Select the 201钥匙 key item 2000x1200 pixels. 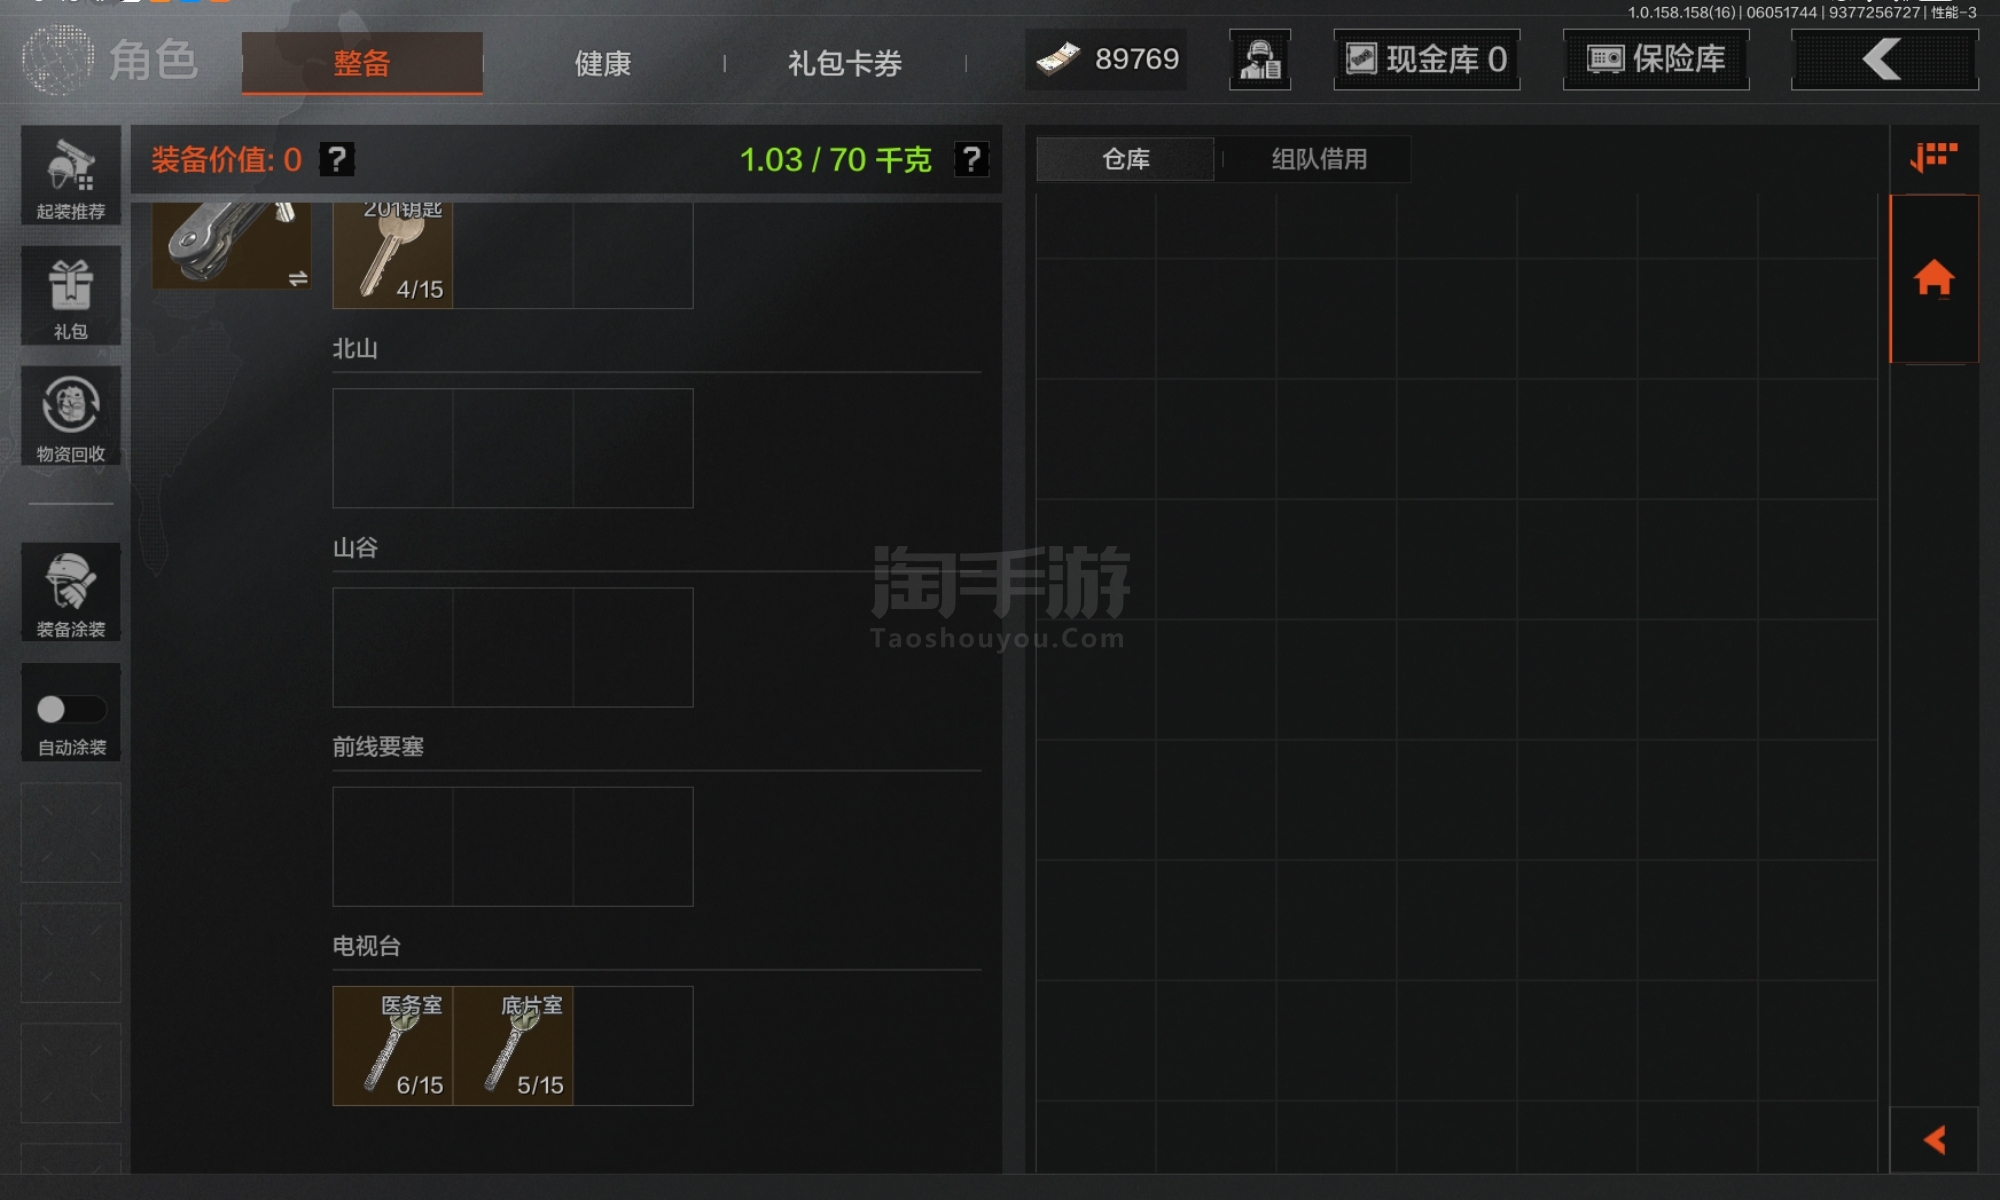pyautogui.click(x=393, y=255)
